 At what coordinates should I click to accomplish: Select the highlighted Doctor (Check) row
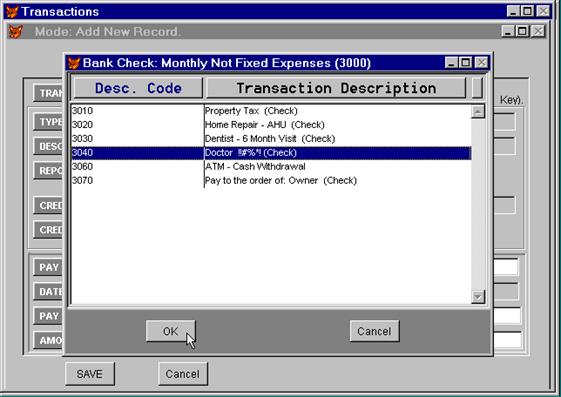point(271,153)
